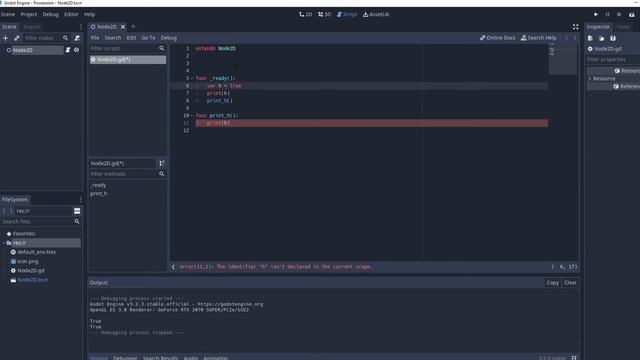Screen dimensions: 640x360
Task: Open script editor File menu
Action: point(95,38)
